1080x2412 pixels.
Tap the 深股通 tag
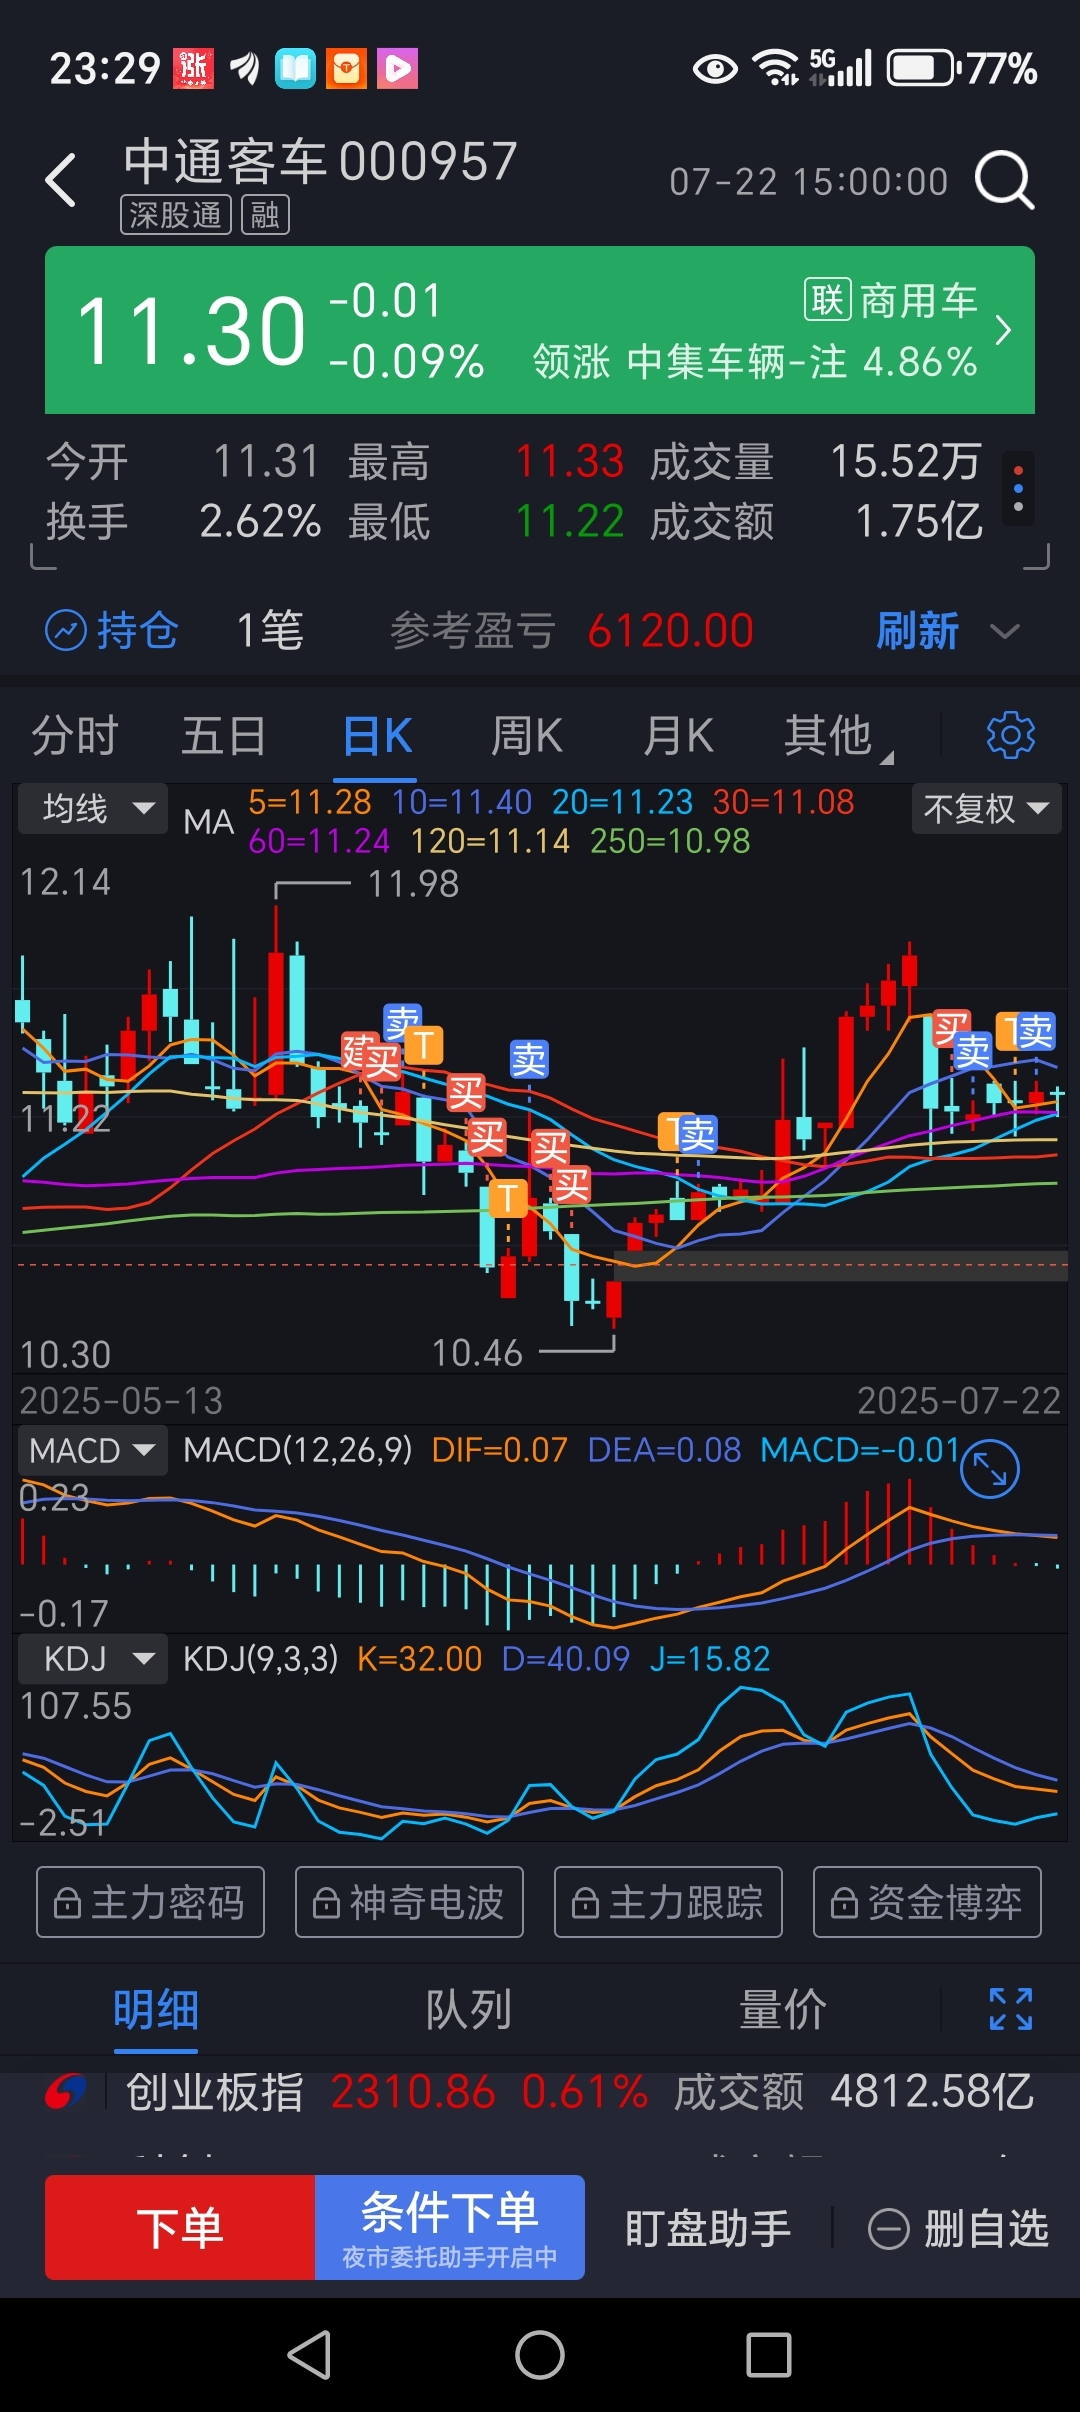176,215
